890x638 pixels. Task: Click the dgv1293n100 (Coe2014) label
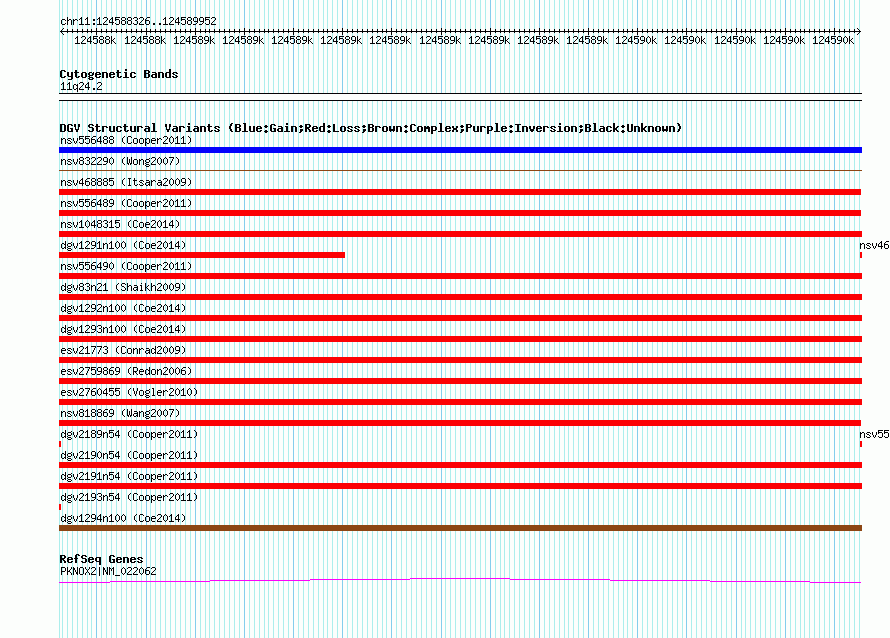[123, 329]
